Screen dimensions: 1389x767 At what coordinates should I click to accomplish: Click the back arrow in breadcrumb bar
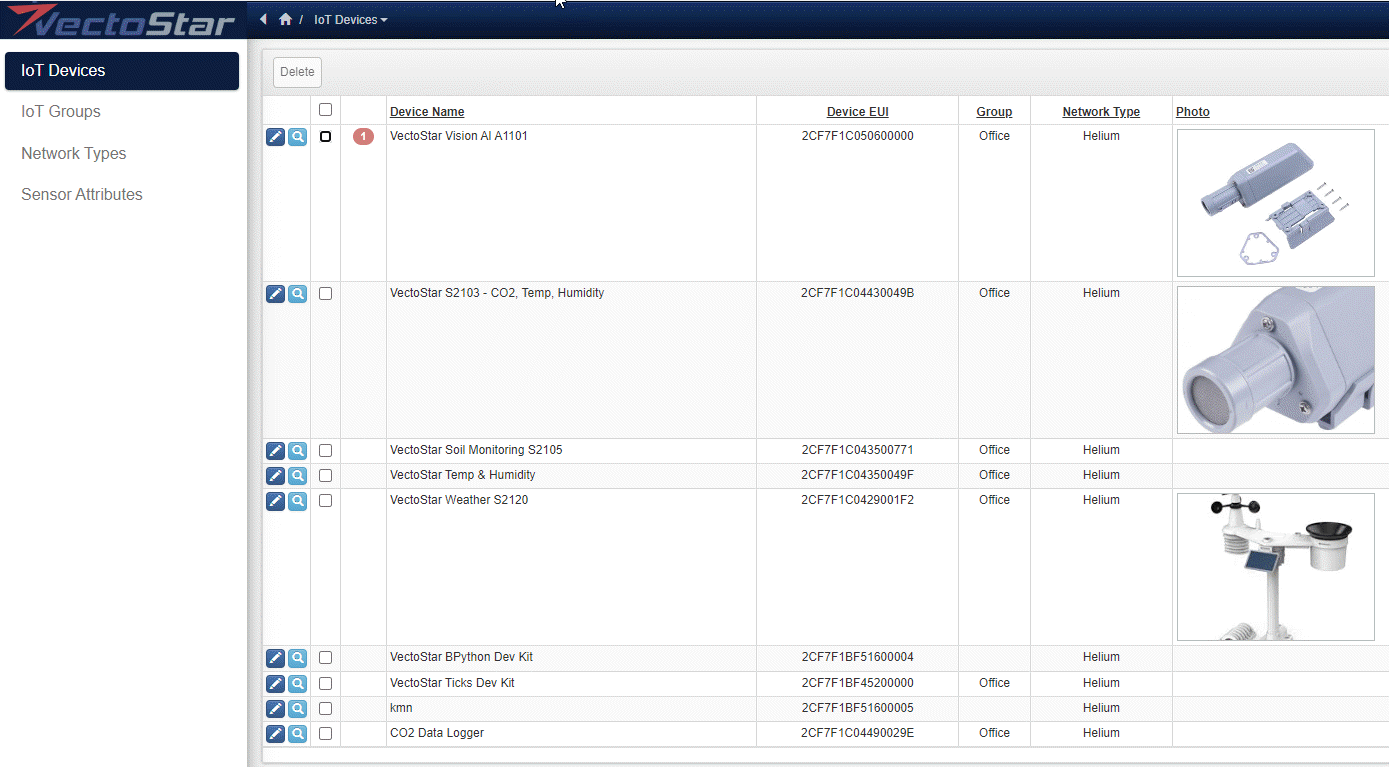(x=263, y=19)
